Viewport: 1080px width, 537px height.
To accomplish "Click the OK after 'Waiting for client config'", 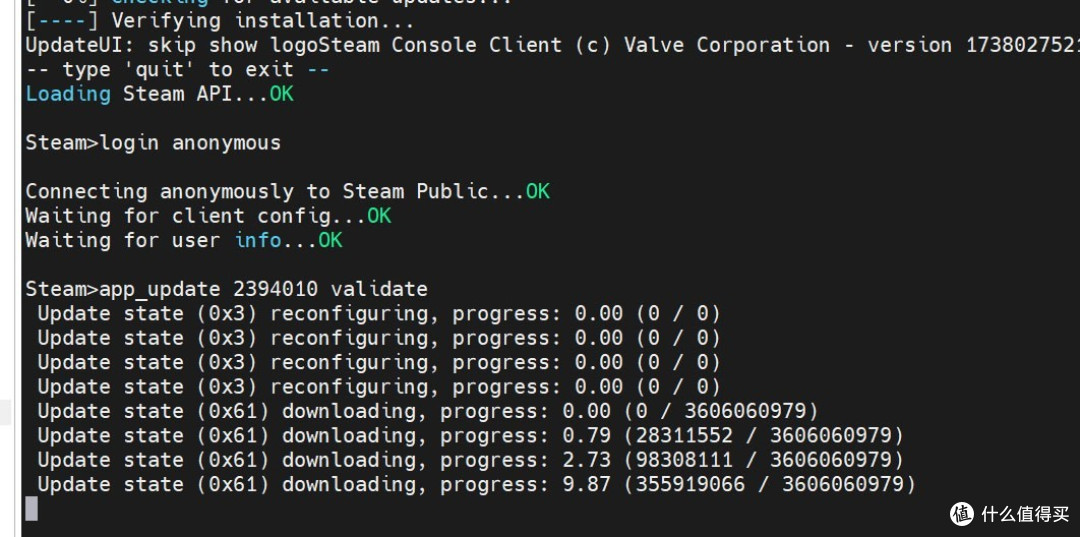I will tap(379, 216).
